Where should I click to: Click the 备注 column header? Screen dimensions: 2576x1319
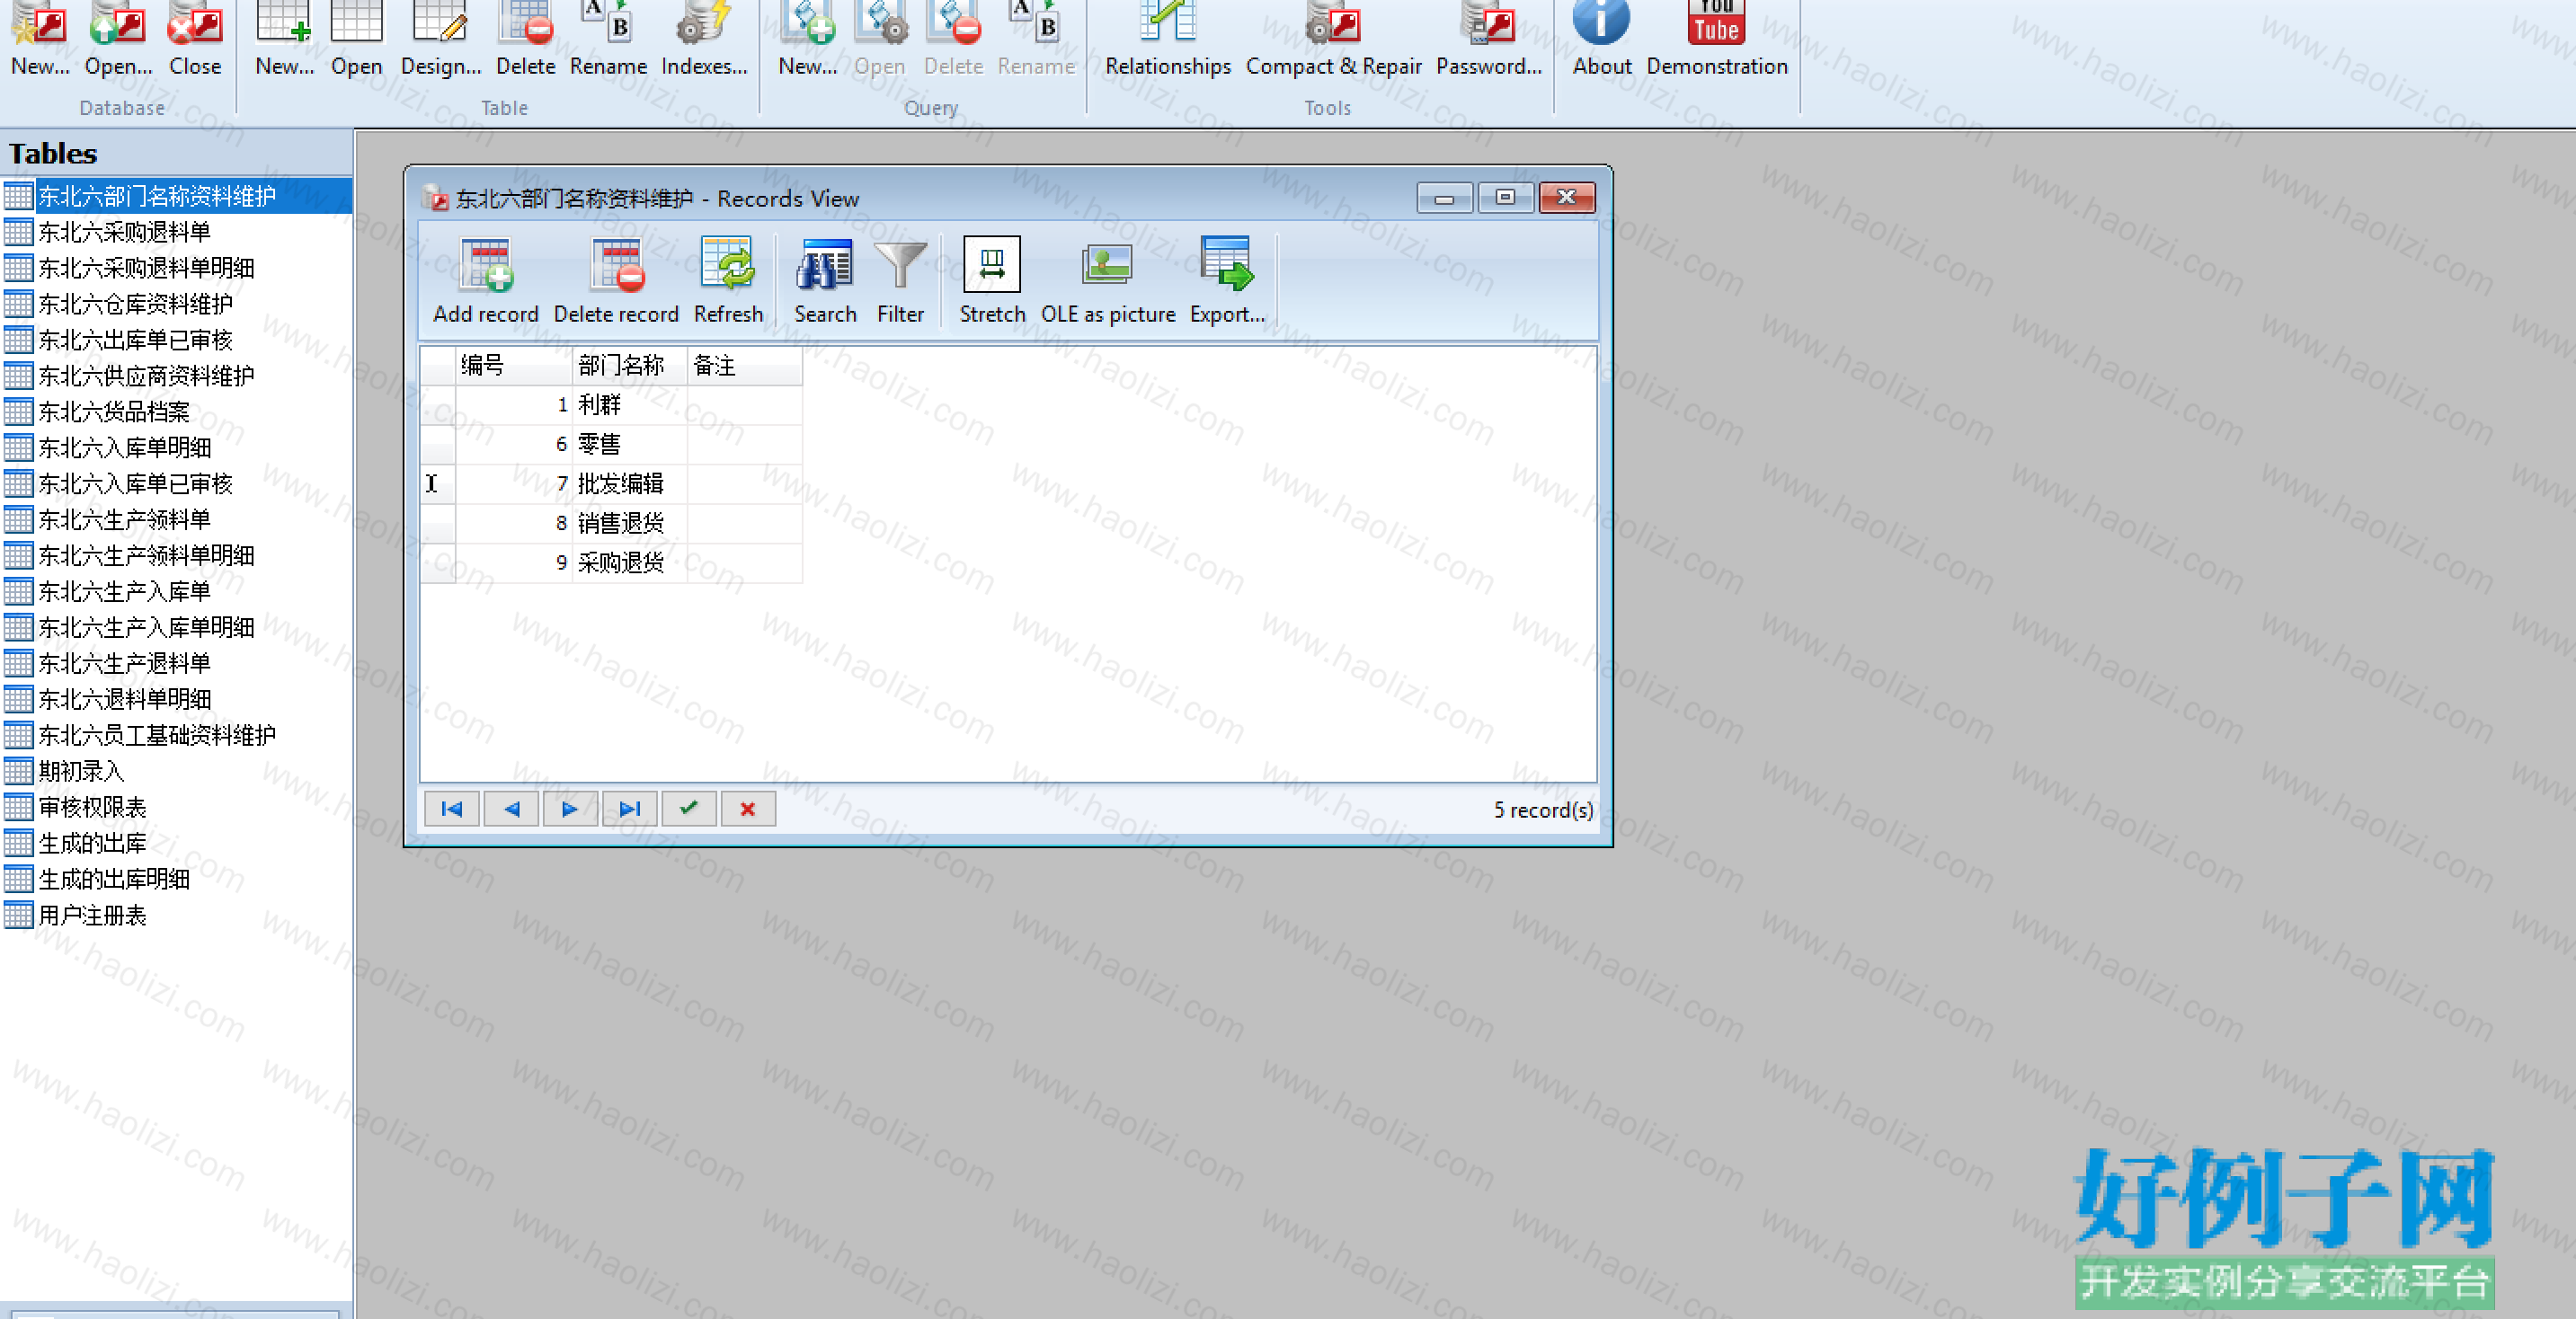coord(745,366)
